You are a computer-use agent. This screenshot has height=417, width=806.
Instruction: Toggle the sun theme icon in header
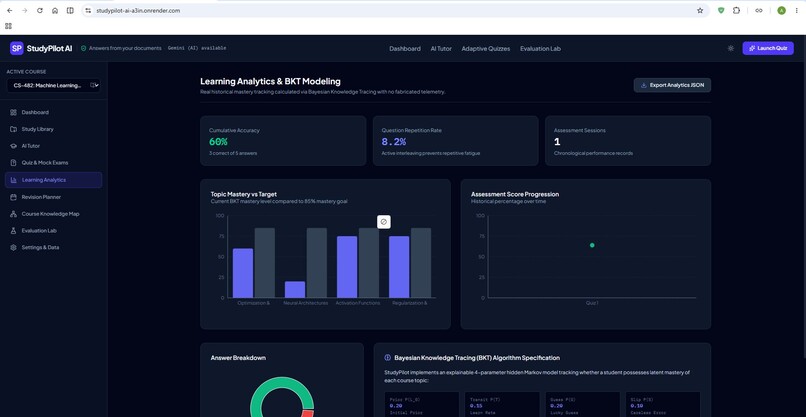pyautogui.click(x=730, y=48)
